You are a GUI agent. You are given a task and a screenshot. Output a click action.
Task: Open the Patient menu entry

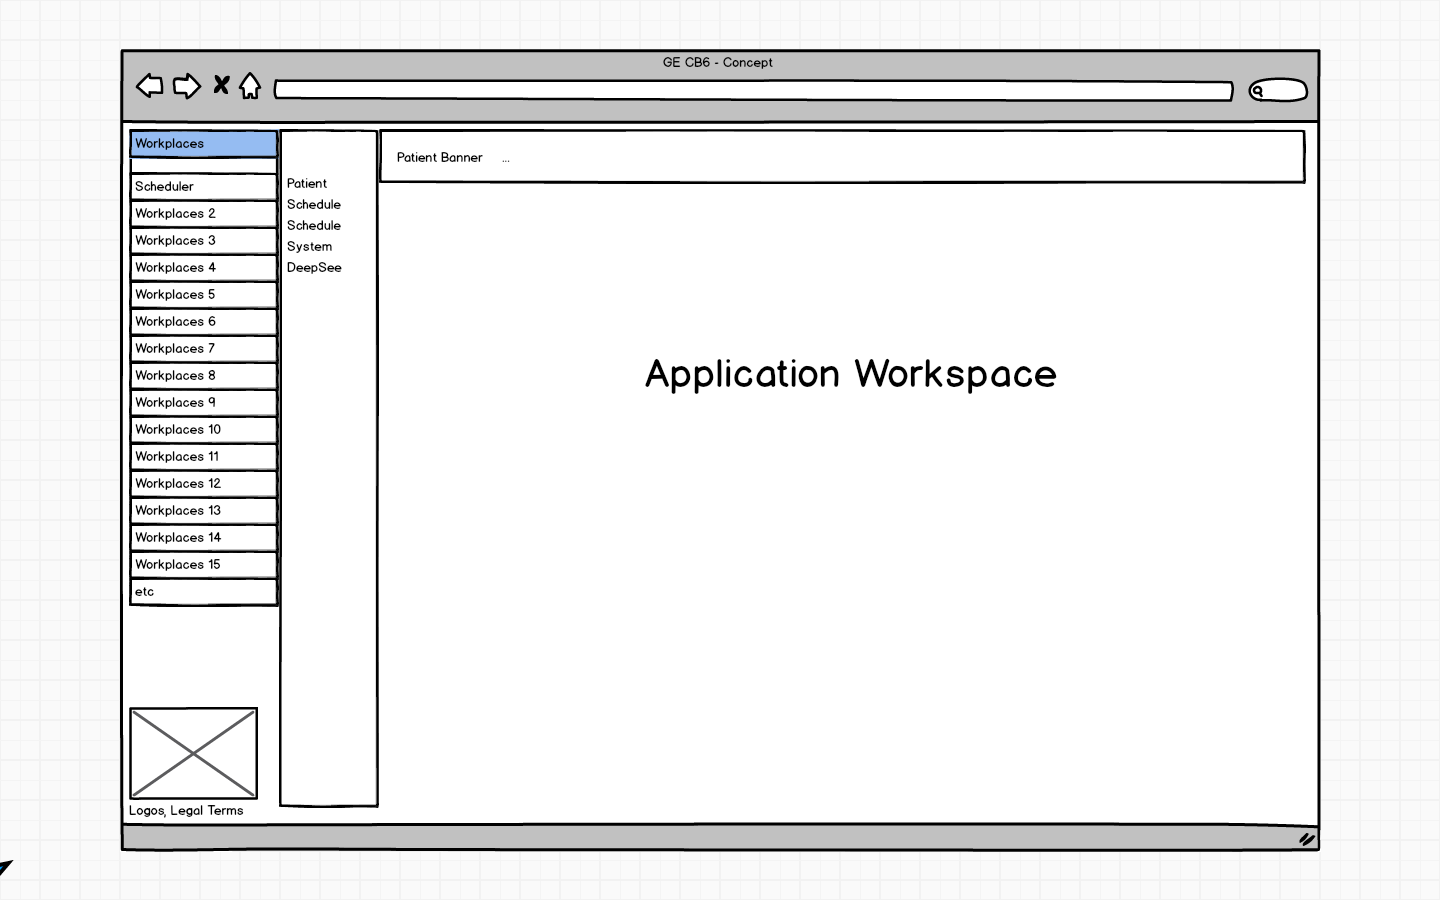pyautogui.click(x=307, y=183)
